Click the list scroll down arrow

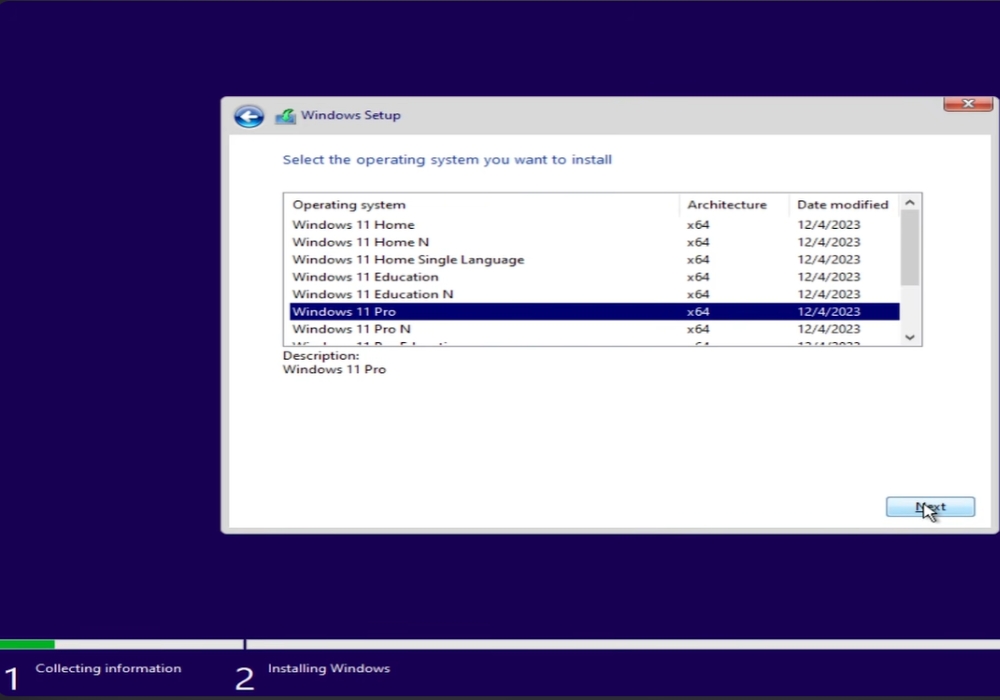(910, 337)
